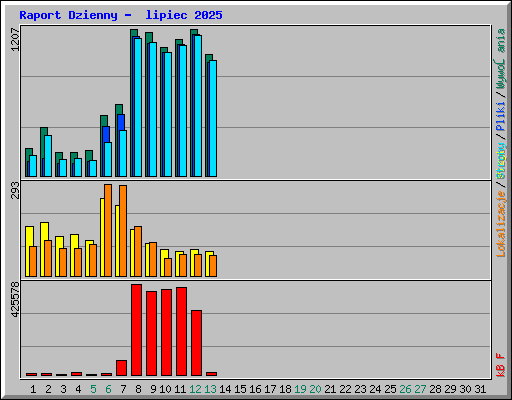
Task: Select the red KB bar for day 8
Action: pos(136,330)
